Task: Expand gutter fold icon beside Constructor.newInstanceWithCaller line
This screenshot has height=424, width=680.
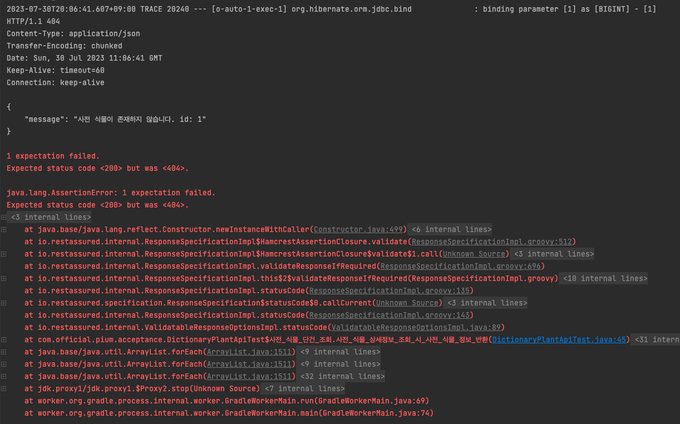Action: coord(4,229)
